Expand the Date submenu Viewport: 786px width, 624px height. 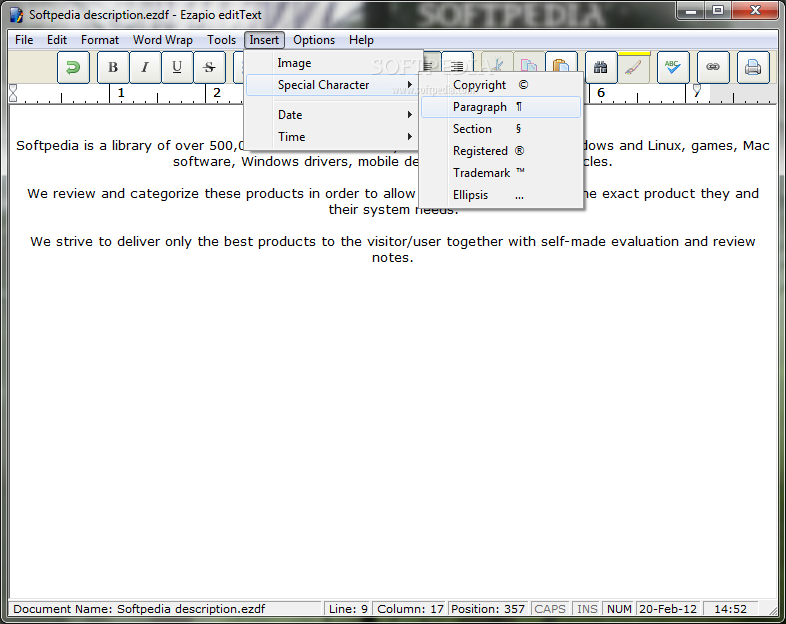(333, 115)
